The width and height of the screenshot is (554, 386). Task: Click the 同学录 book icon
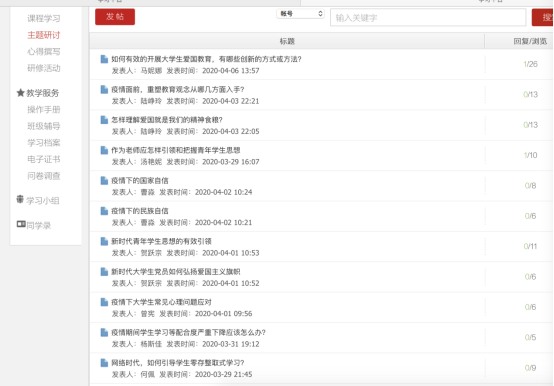21,224
